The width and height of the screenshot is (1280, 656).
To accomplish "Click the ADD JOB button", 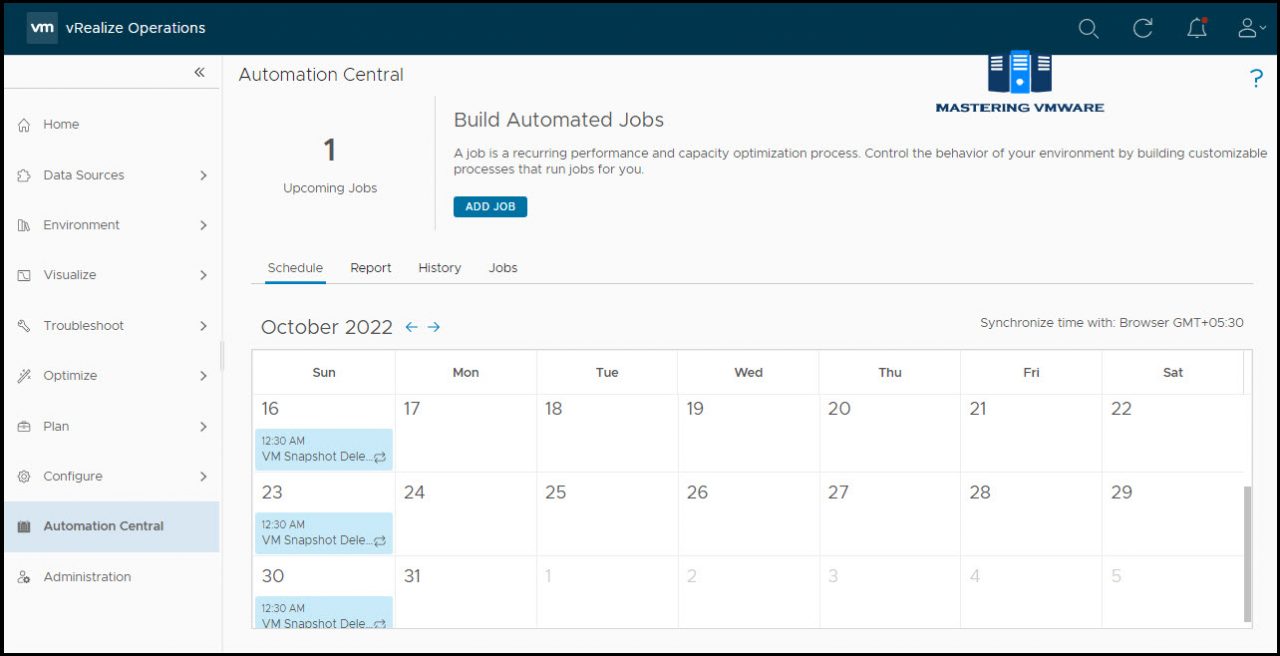I will tap(490, 206).
